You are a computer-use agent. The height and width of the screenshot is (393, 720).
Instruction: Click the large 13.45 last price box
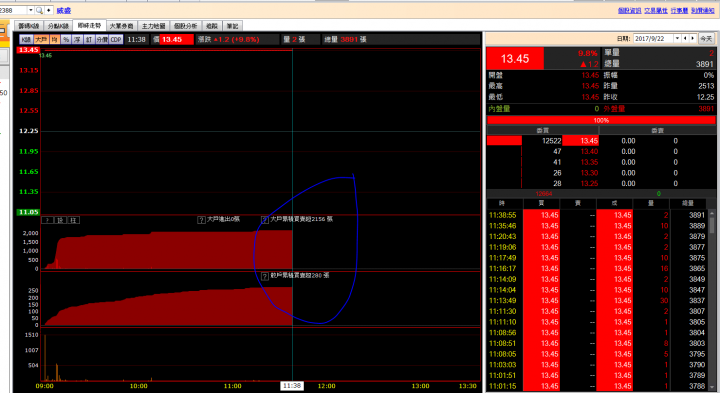coord(515,59)
